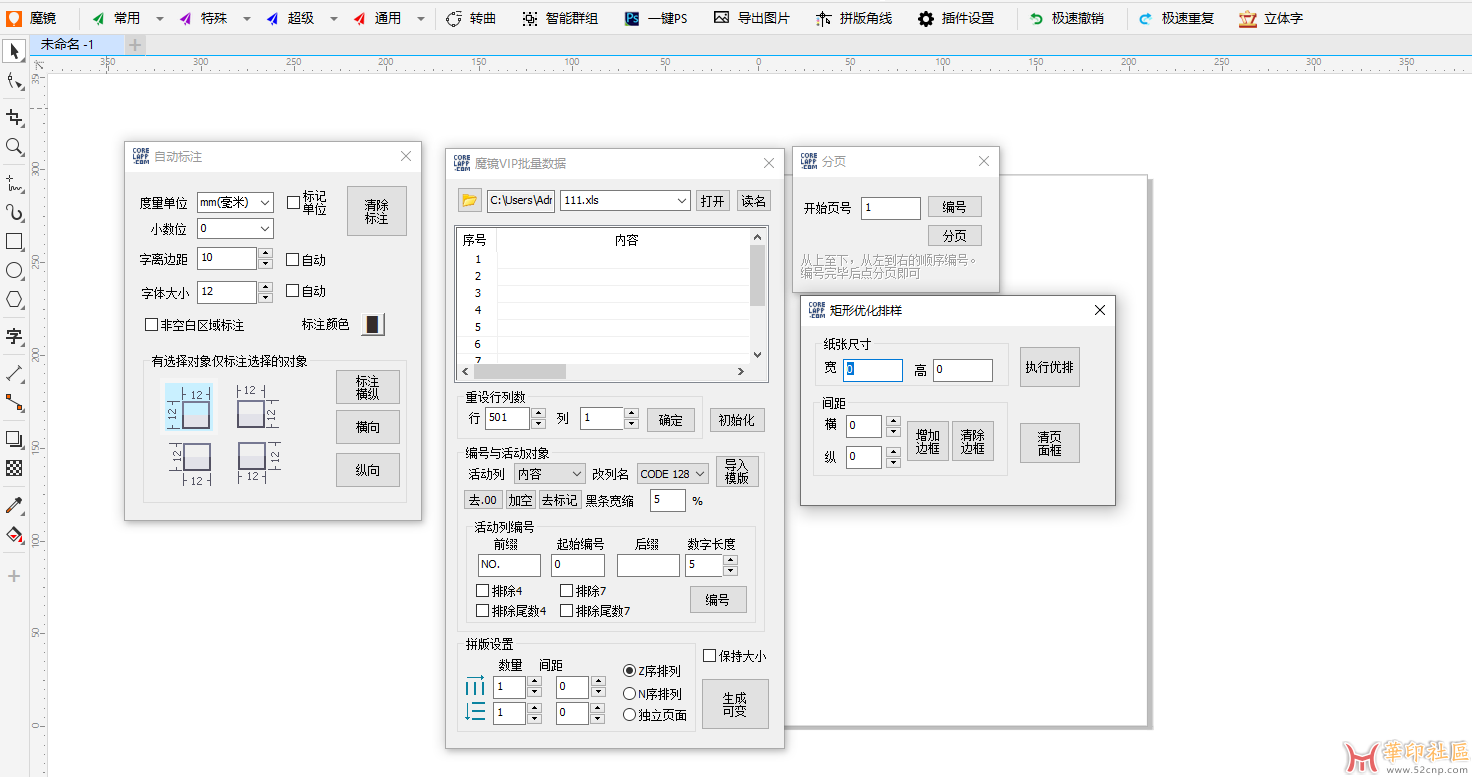Select the Connector line tool
Screen dimensions: 1472x777
pyautogui.click(x=14, y=402)
